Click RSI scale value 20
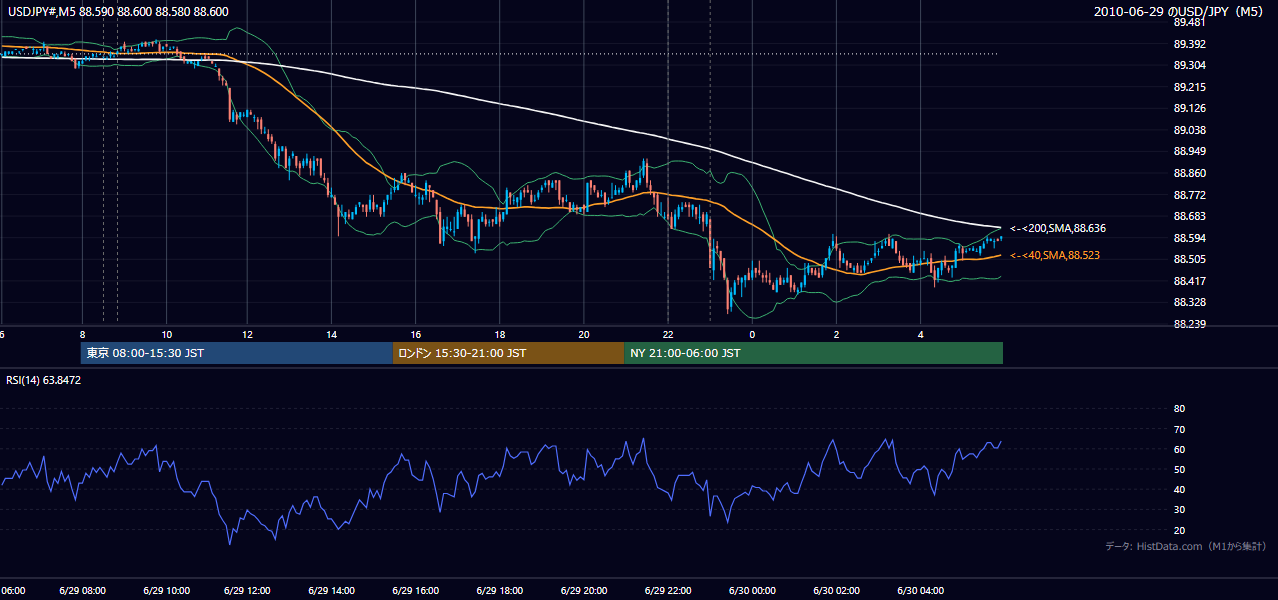This screenshot has width=1278, height=600. (x=1179, y=531)
